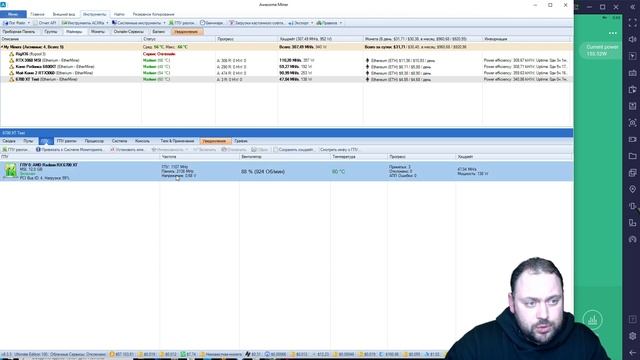
Task: Open the three-dots menu in the green app
Action: point(613,33)
